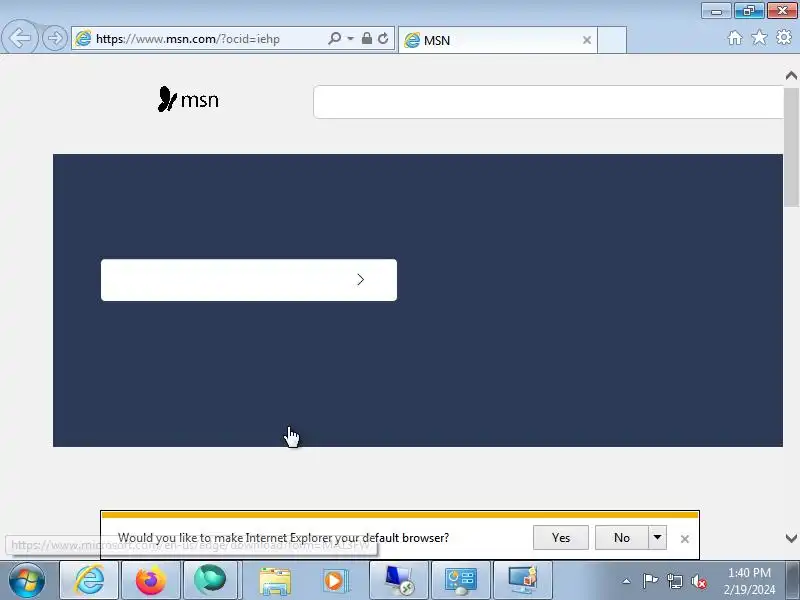800x600 pixels.
Task: Go back with the browser Back arrow
Action: [19, 37]
